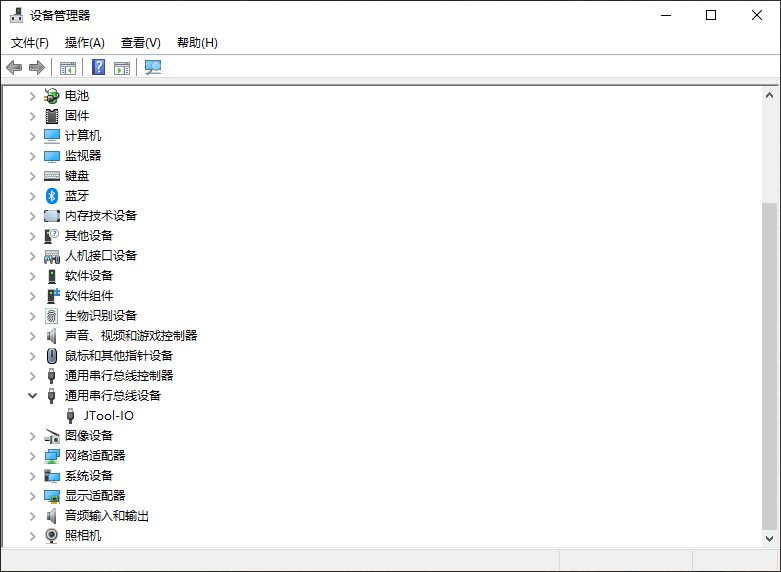This screenshot has height=572, width=781.
Task: Click the show/hide console tree icon
Action: (68, 67)
